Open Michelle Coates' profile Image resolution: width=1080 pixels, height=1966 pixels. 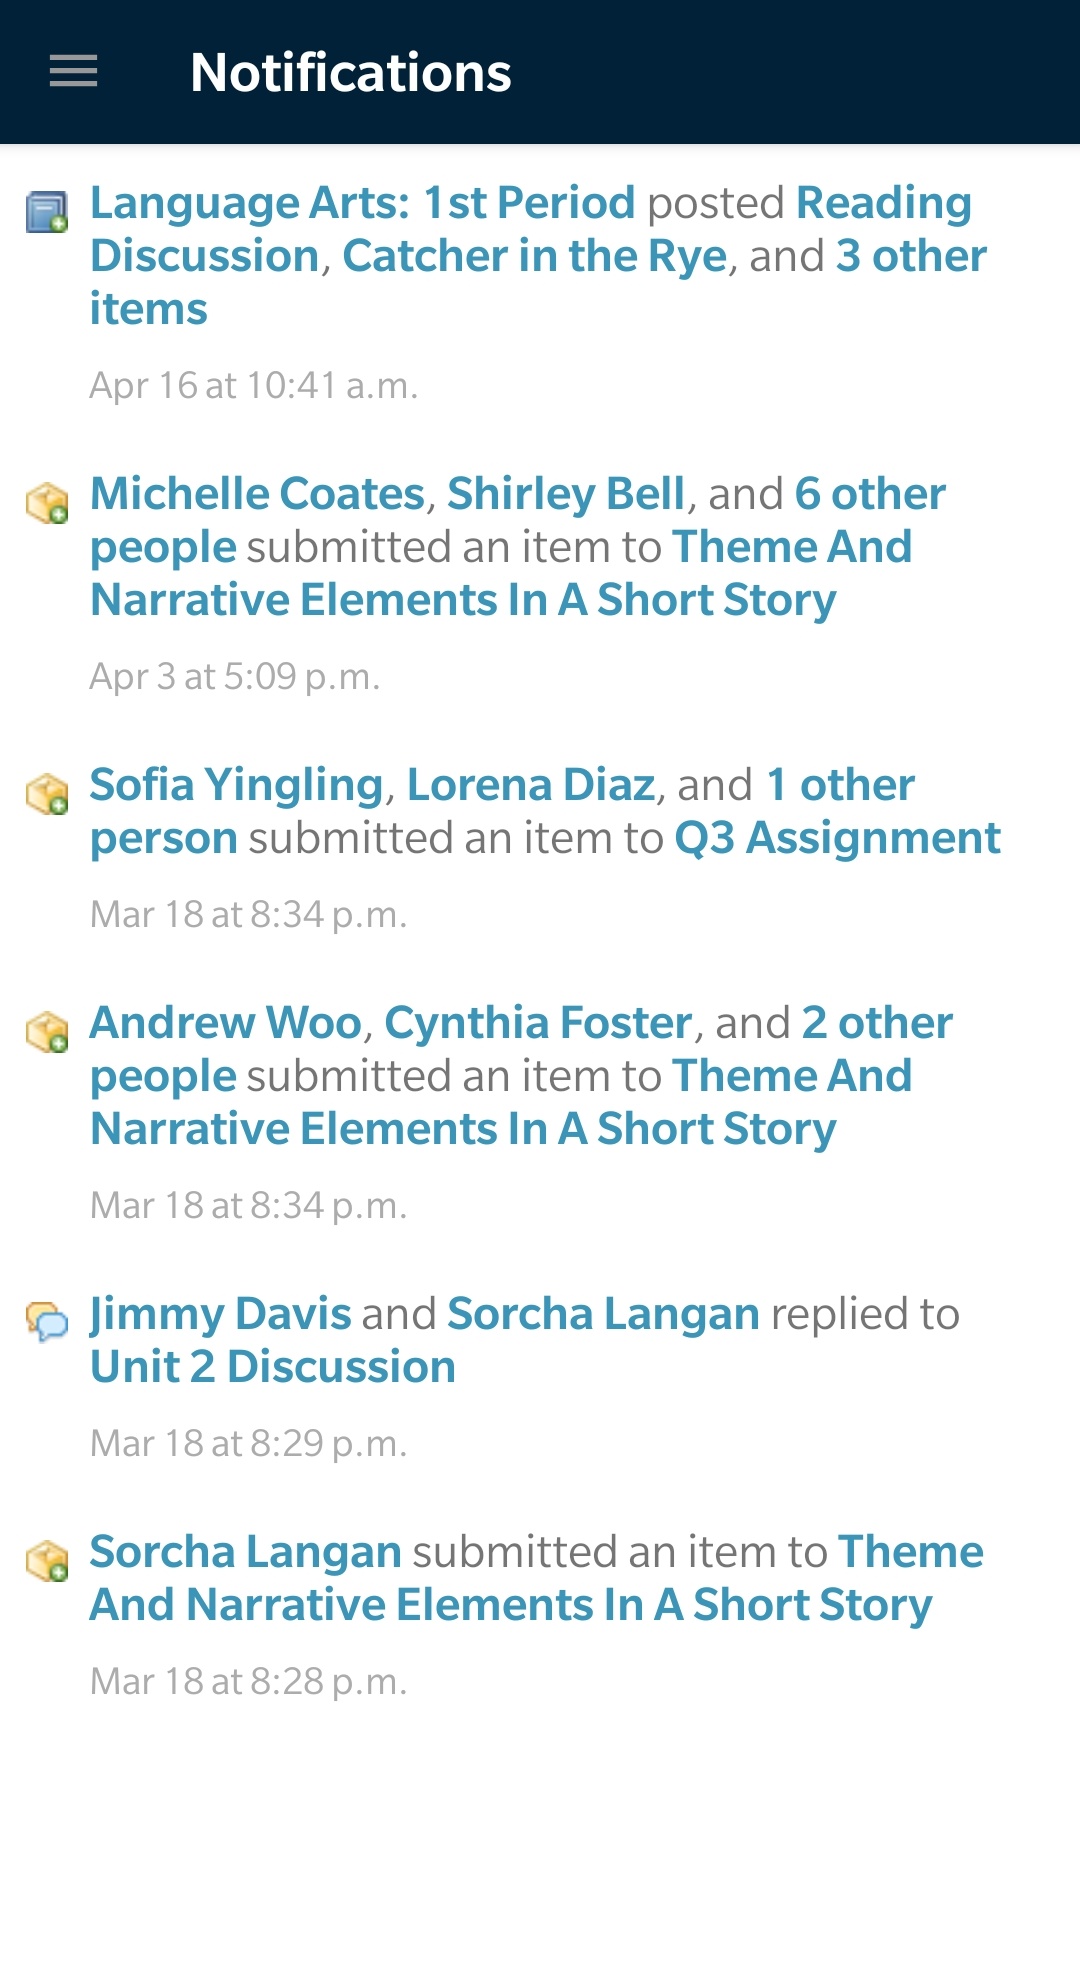(258, 494)
